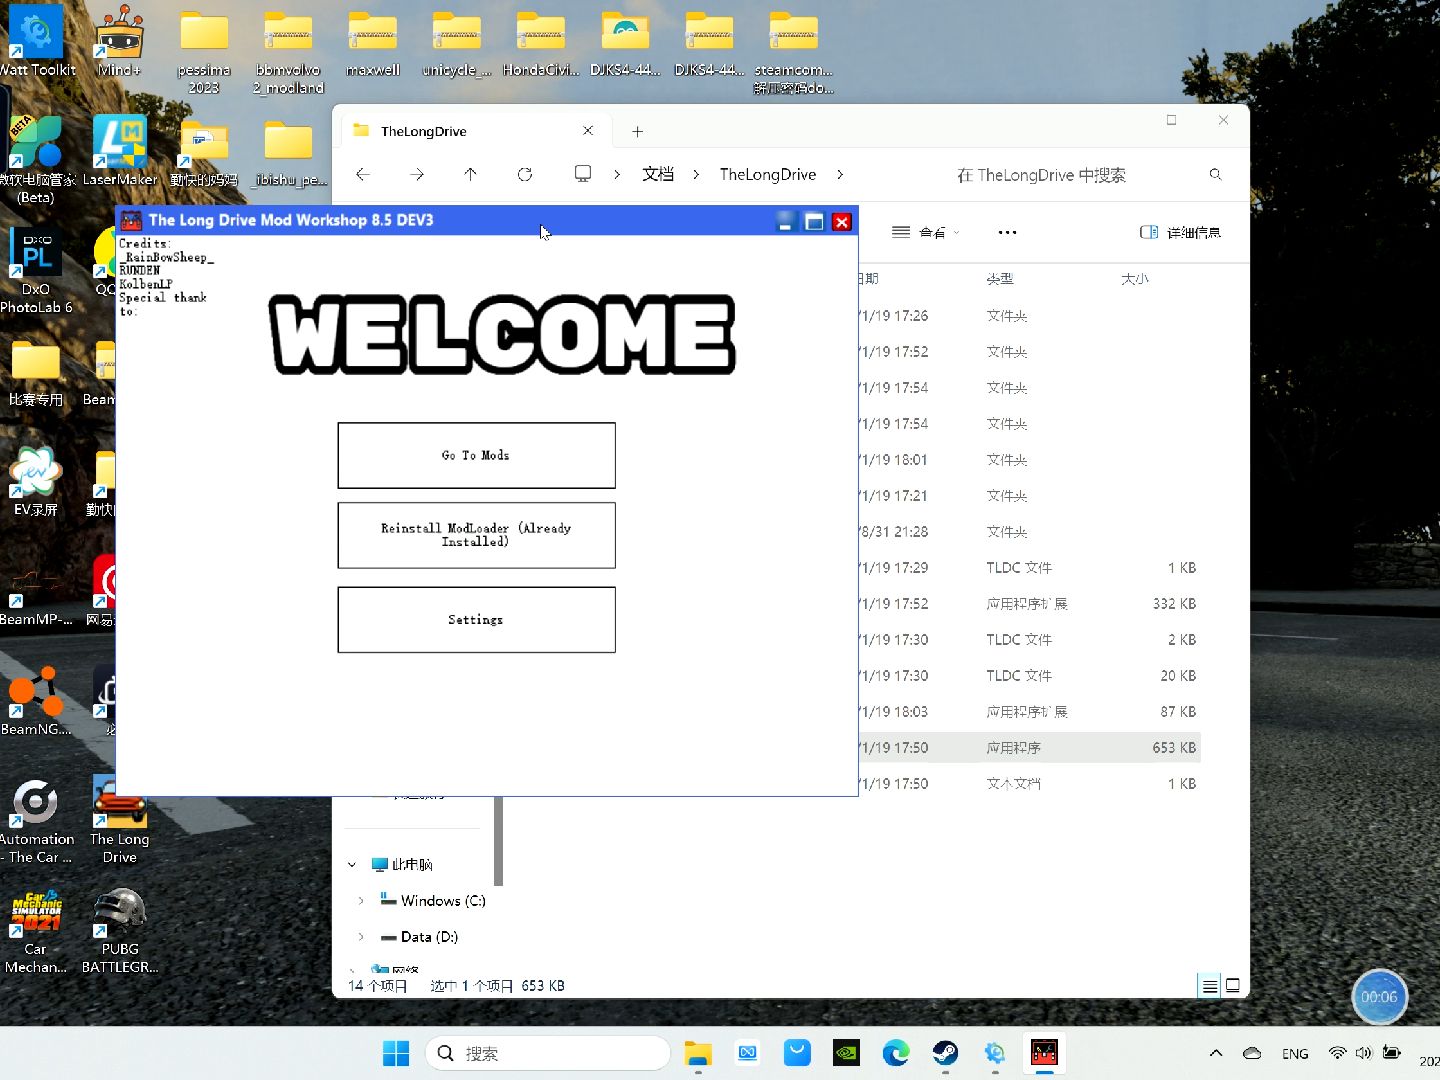Click the taskbar search box

(x=548, y=1053)
